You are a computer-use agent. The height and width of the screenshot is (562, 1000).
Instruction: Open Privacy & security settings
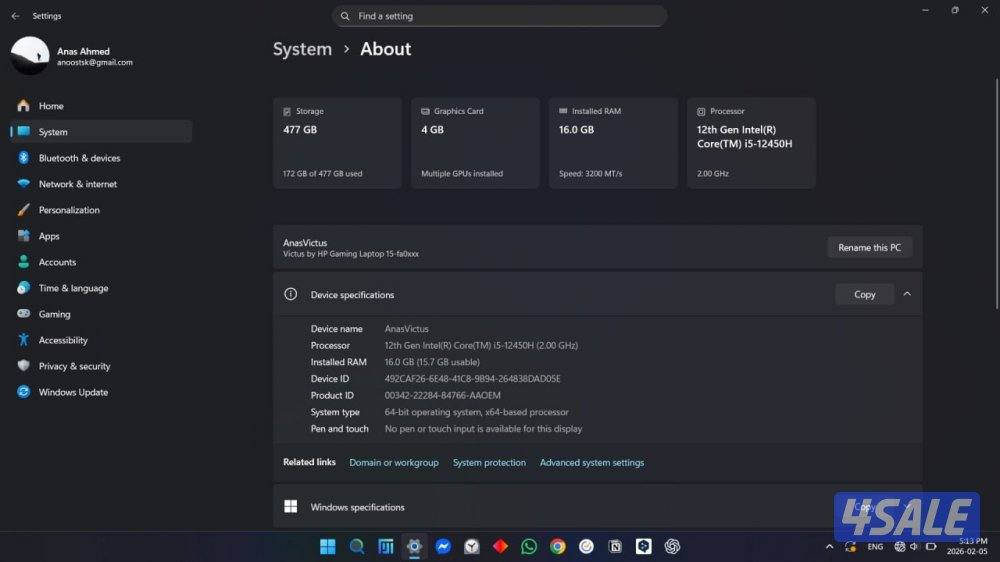point(102,366)
